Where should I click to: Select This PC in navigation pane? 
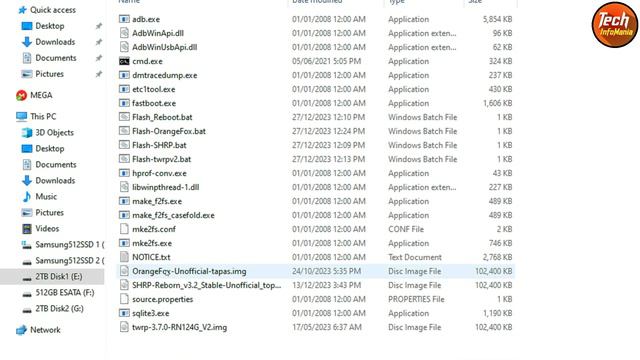[42, 116]
